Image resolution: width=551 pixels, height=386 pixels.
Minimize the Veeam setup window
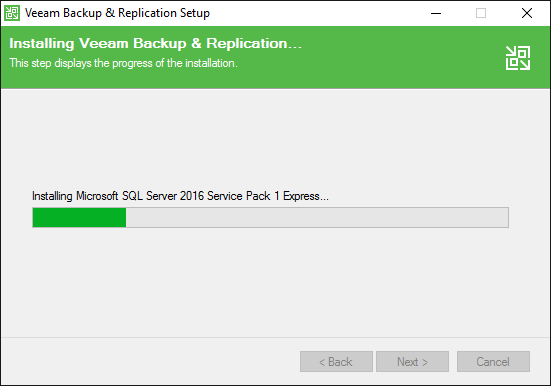pos(436,13)
